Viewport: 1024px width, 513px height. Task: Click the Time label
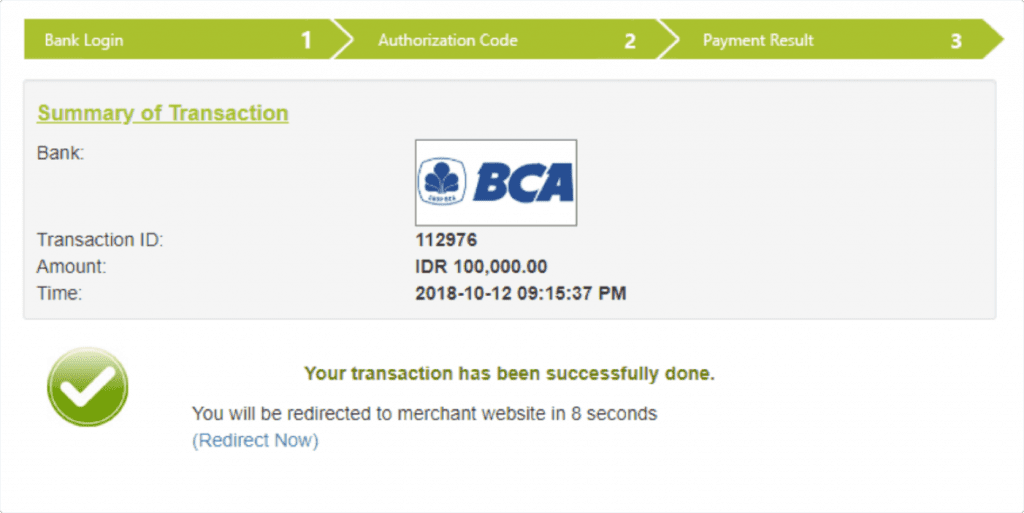[x=59, y=294]
